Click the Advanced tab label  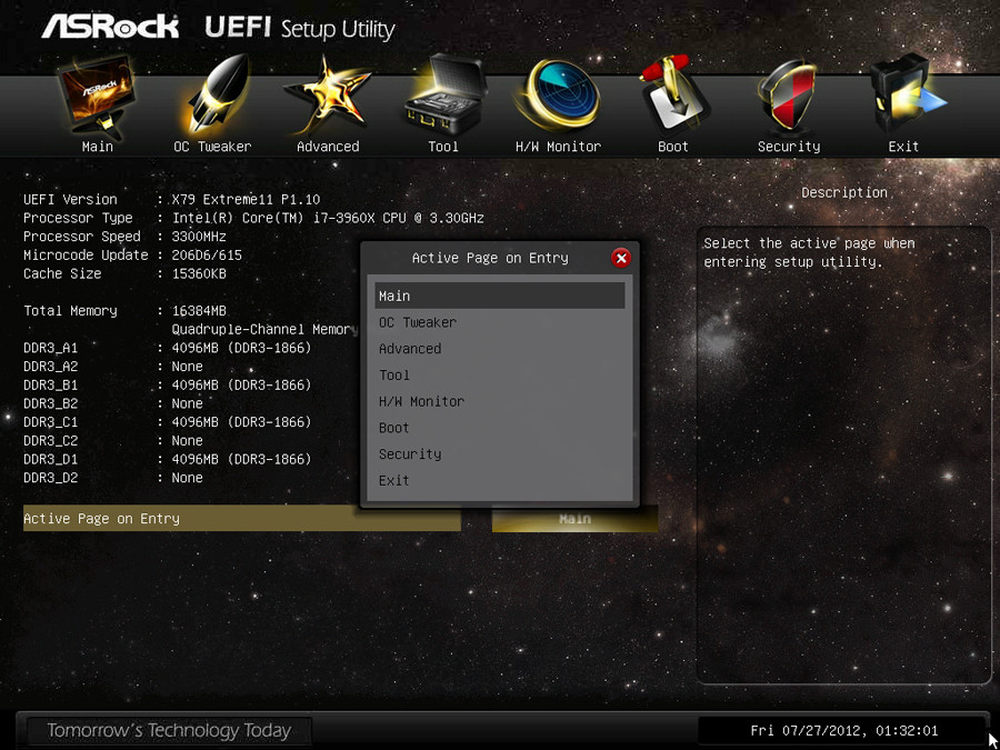(x=328, y=147)
